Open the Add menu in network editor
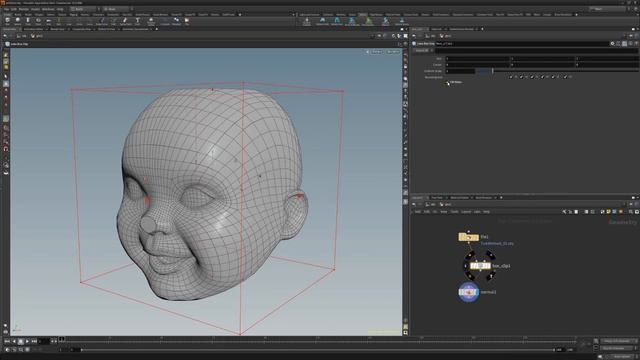Viewport: 640px width, 360px height. pos(418,212)
